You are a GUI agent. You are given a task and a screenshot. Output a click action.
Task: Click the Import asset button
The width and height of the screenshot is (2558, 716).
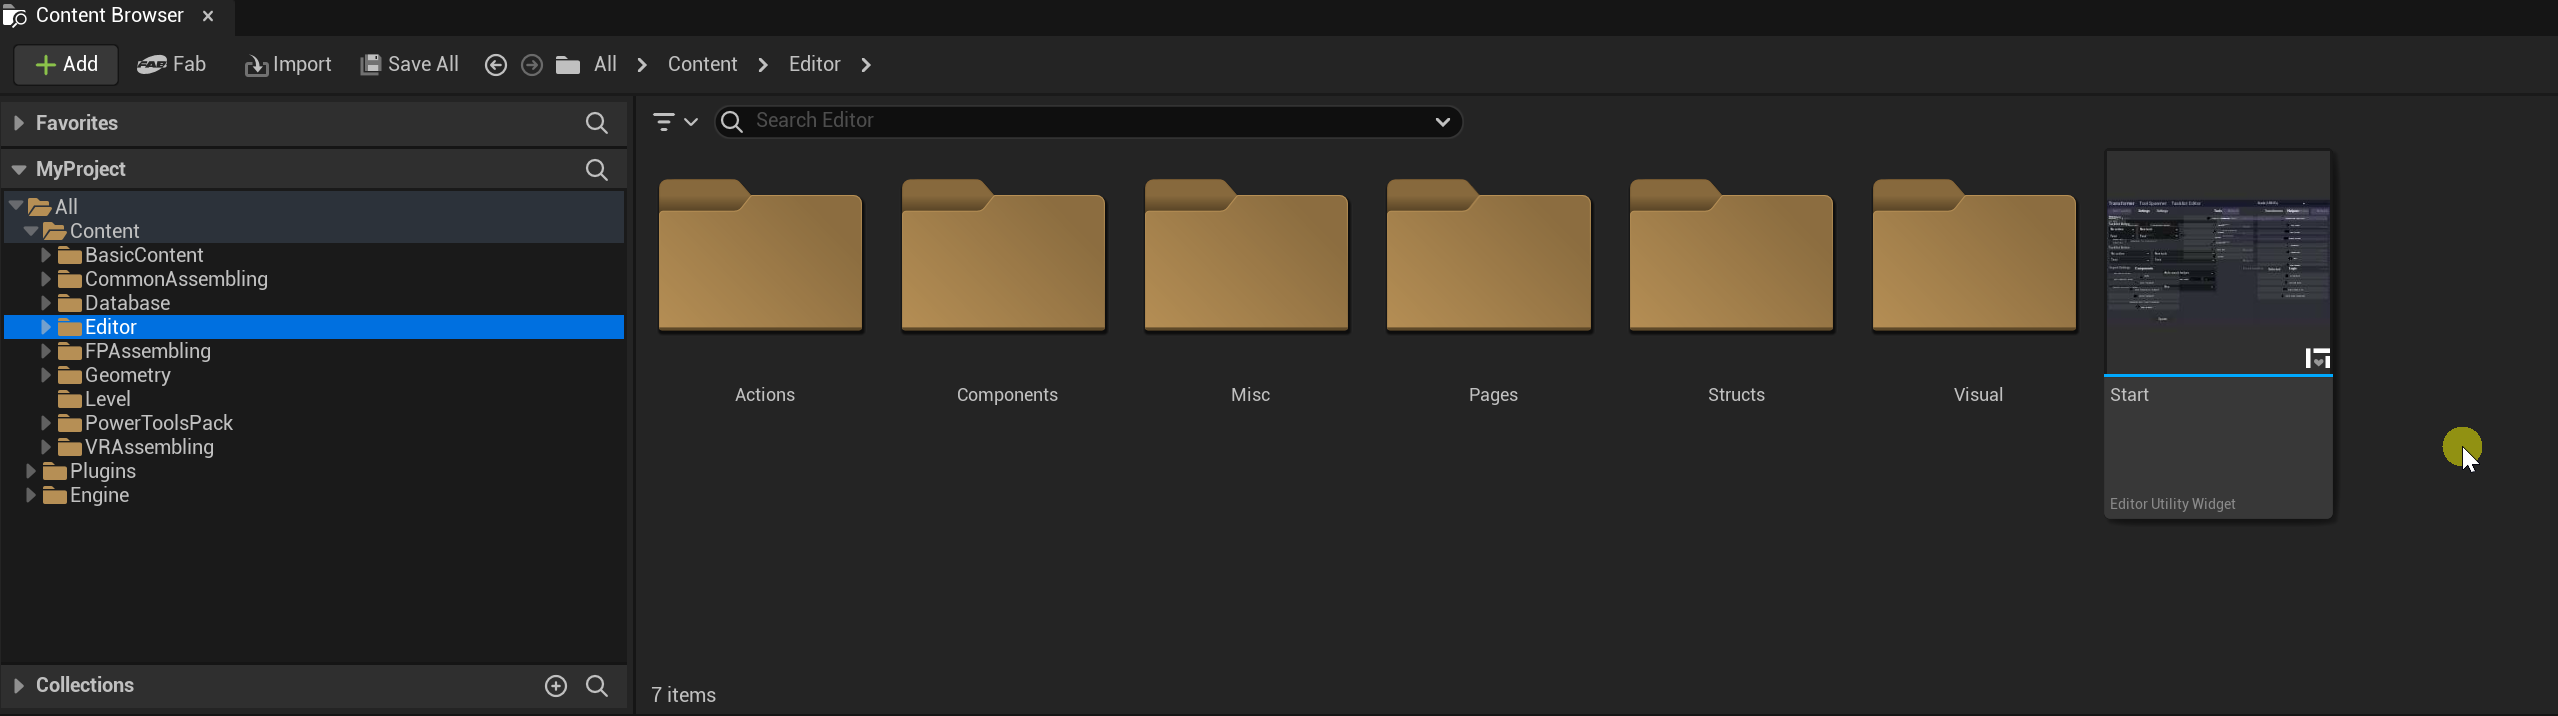tap(288, 65)
